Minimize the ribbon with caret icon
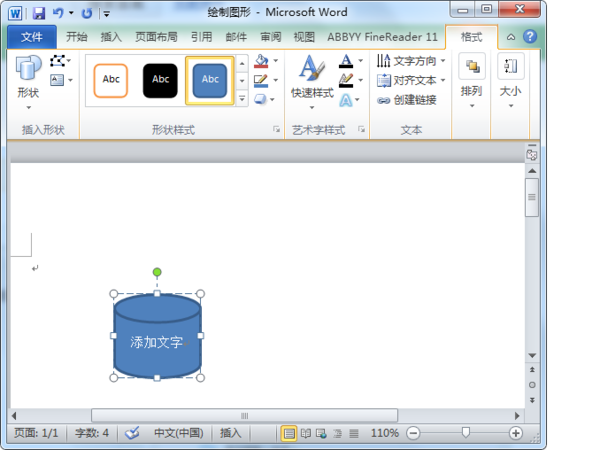 pos(511,37)
